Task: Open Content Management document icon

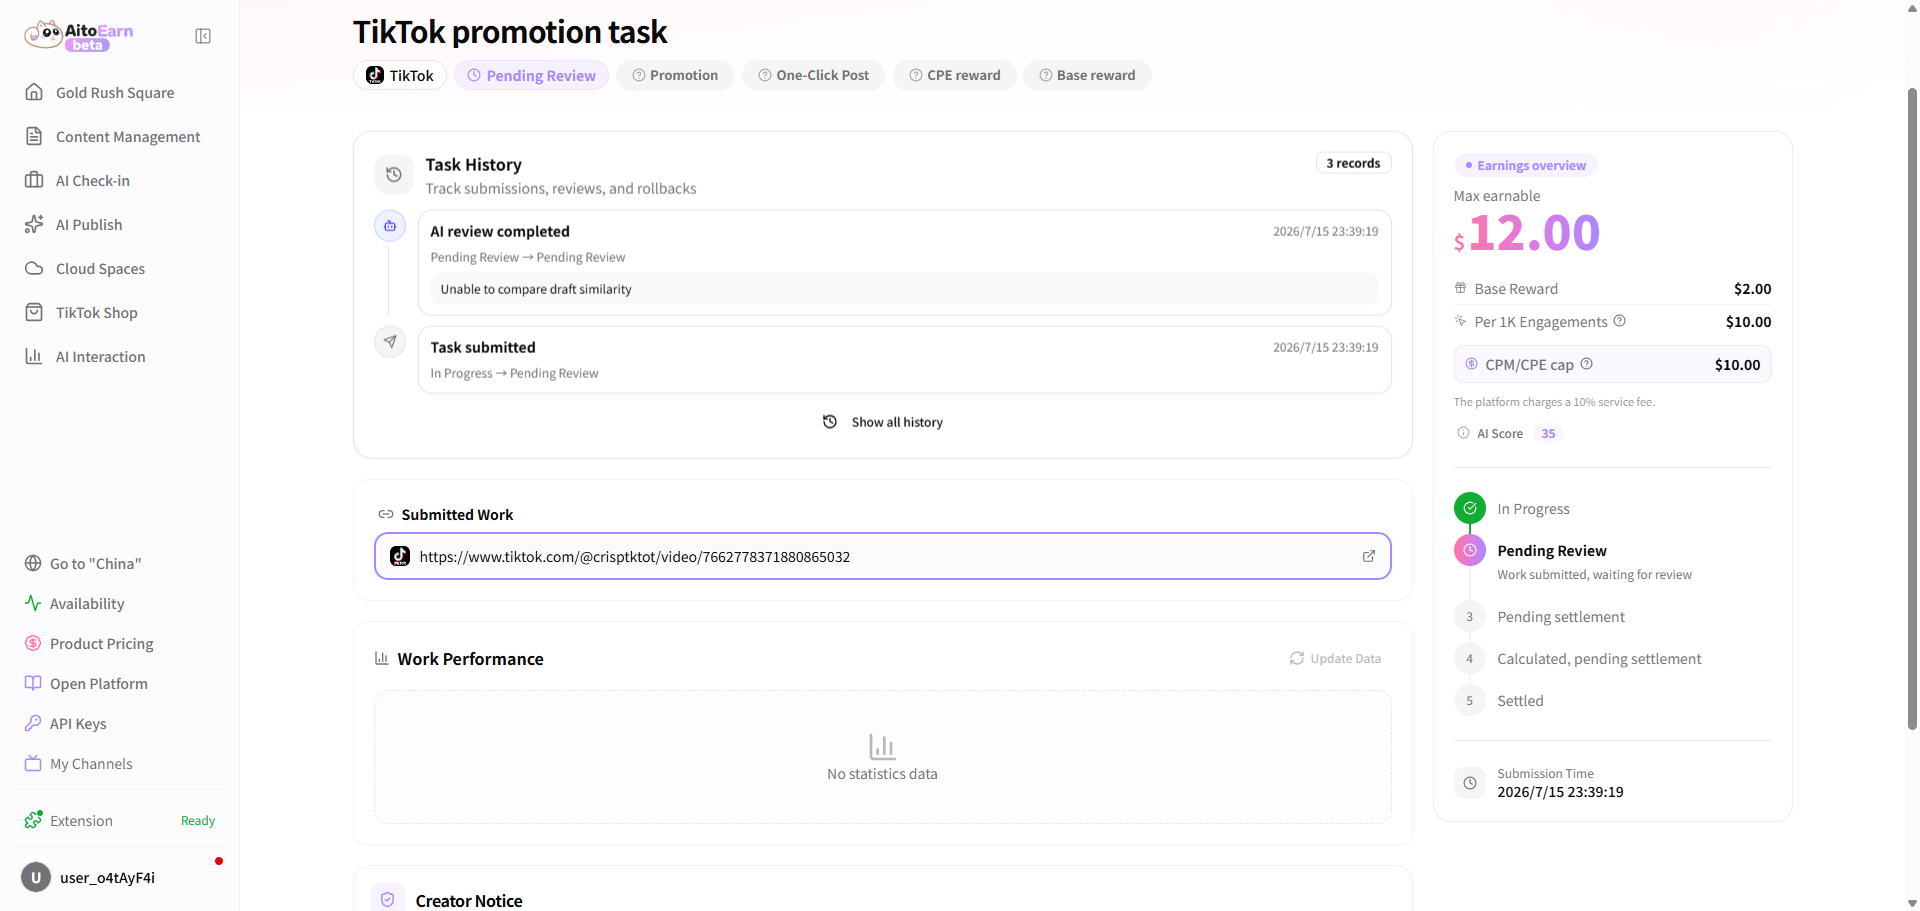Action: (x=34, y=136)
